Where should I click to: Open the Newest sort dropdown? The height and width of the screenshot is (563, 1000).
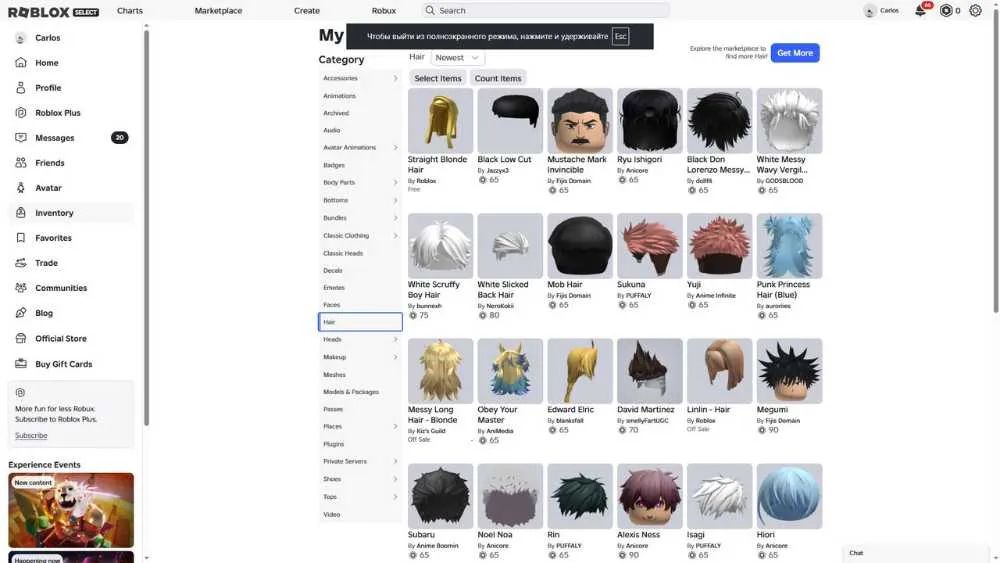pyautogui.click(x=457, y=57)
